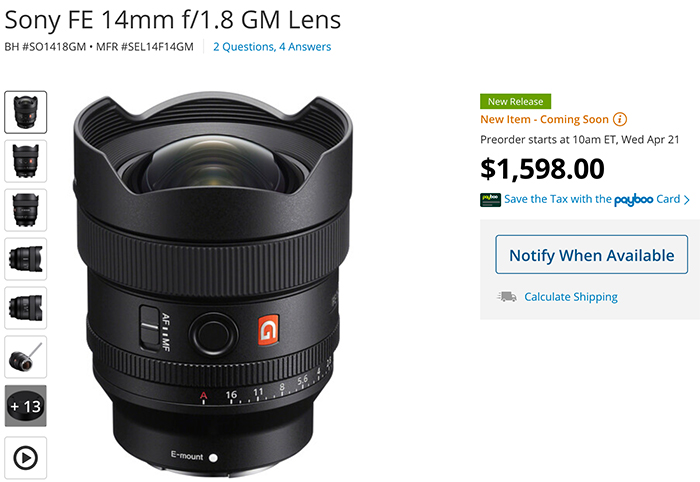700x482 pixels.
Task: Open the 2 Questions, 4 Answers link
Action: click(x=272, y=47)
